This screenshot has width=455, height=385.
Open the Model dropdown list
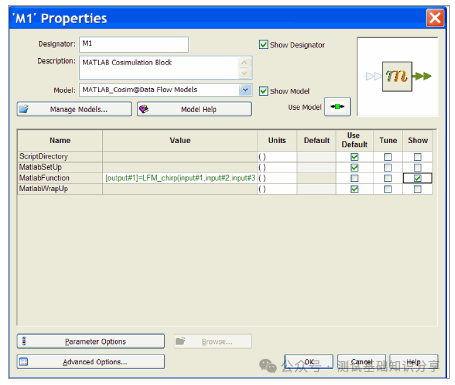[x=245, y=90]
